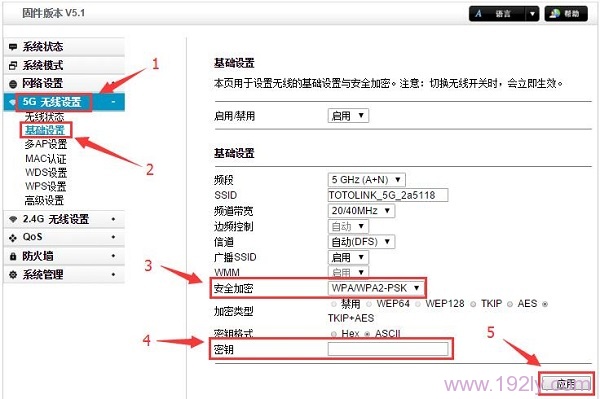Click the help person icon in header
600x399 pixels.
click(555, 14)
